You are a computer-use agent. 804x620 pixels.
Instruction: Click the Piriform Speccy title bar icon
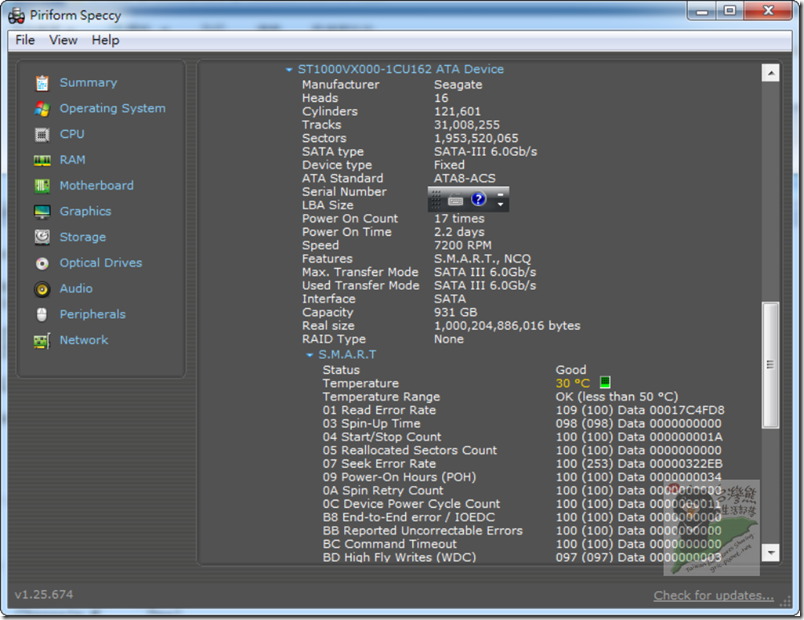coord(16,15)
